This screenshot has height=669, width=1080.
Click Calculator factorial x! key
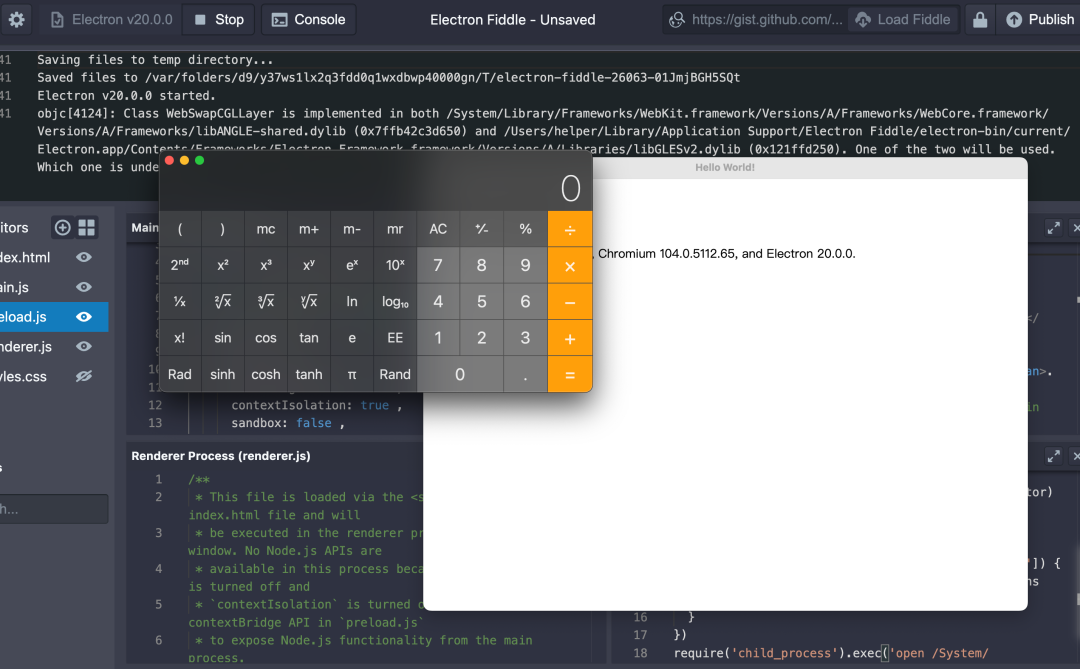(x=180, y=338)
